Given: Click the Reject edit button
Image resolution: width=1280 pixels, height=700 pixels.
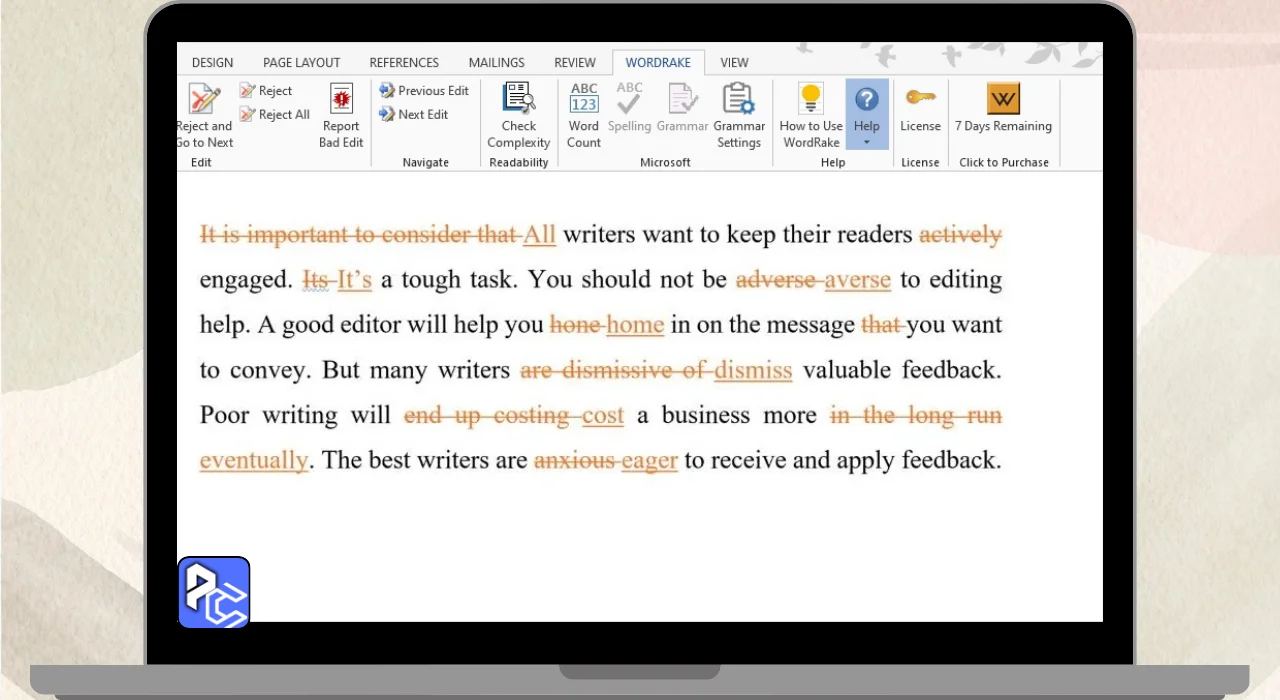Looking at the screenshot, I should [x=266, y=91].
